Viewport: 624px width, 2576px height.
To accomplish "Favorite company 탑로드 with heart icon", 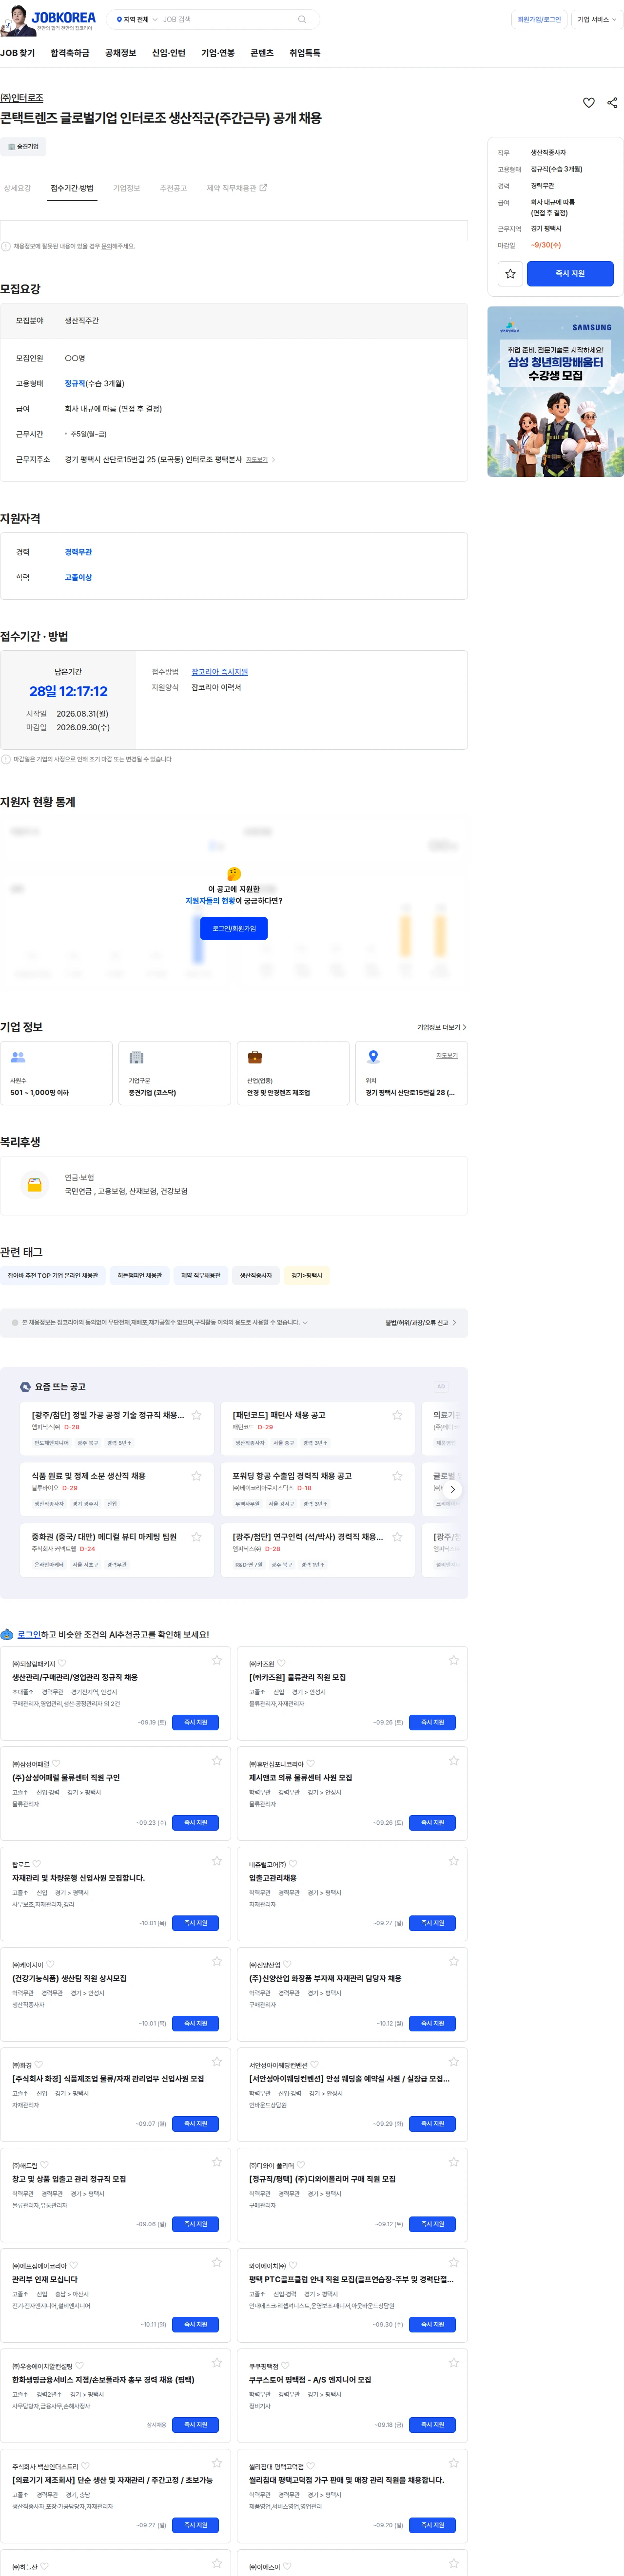I will click(x=37, y=1864).
